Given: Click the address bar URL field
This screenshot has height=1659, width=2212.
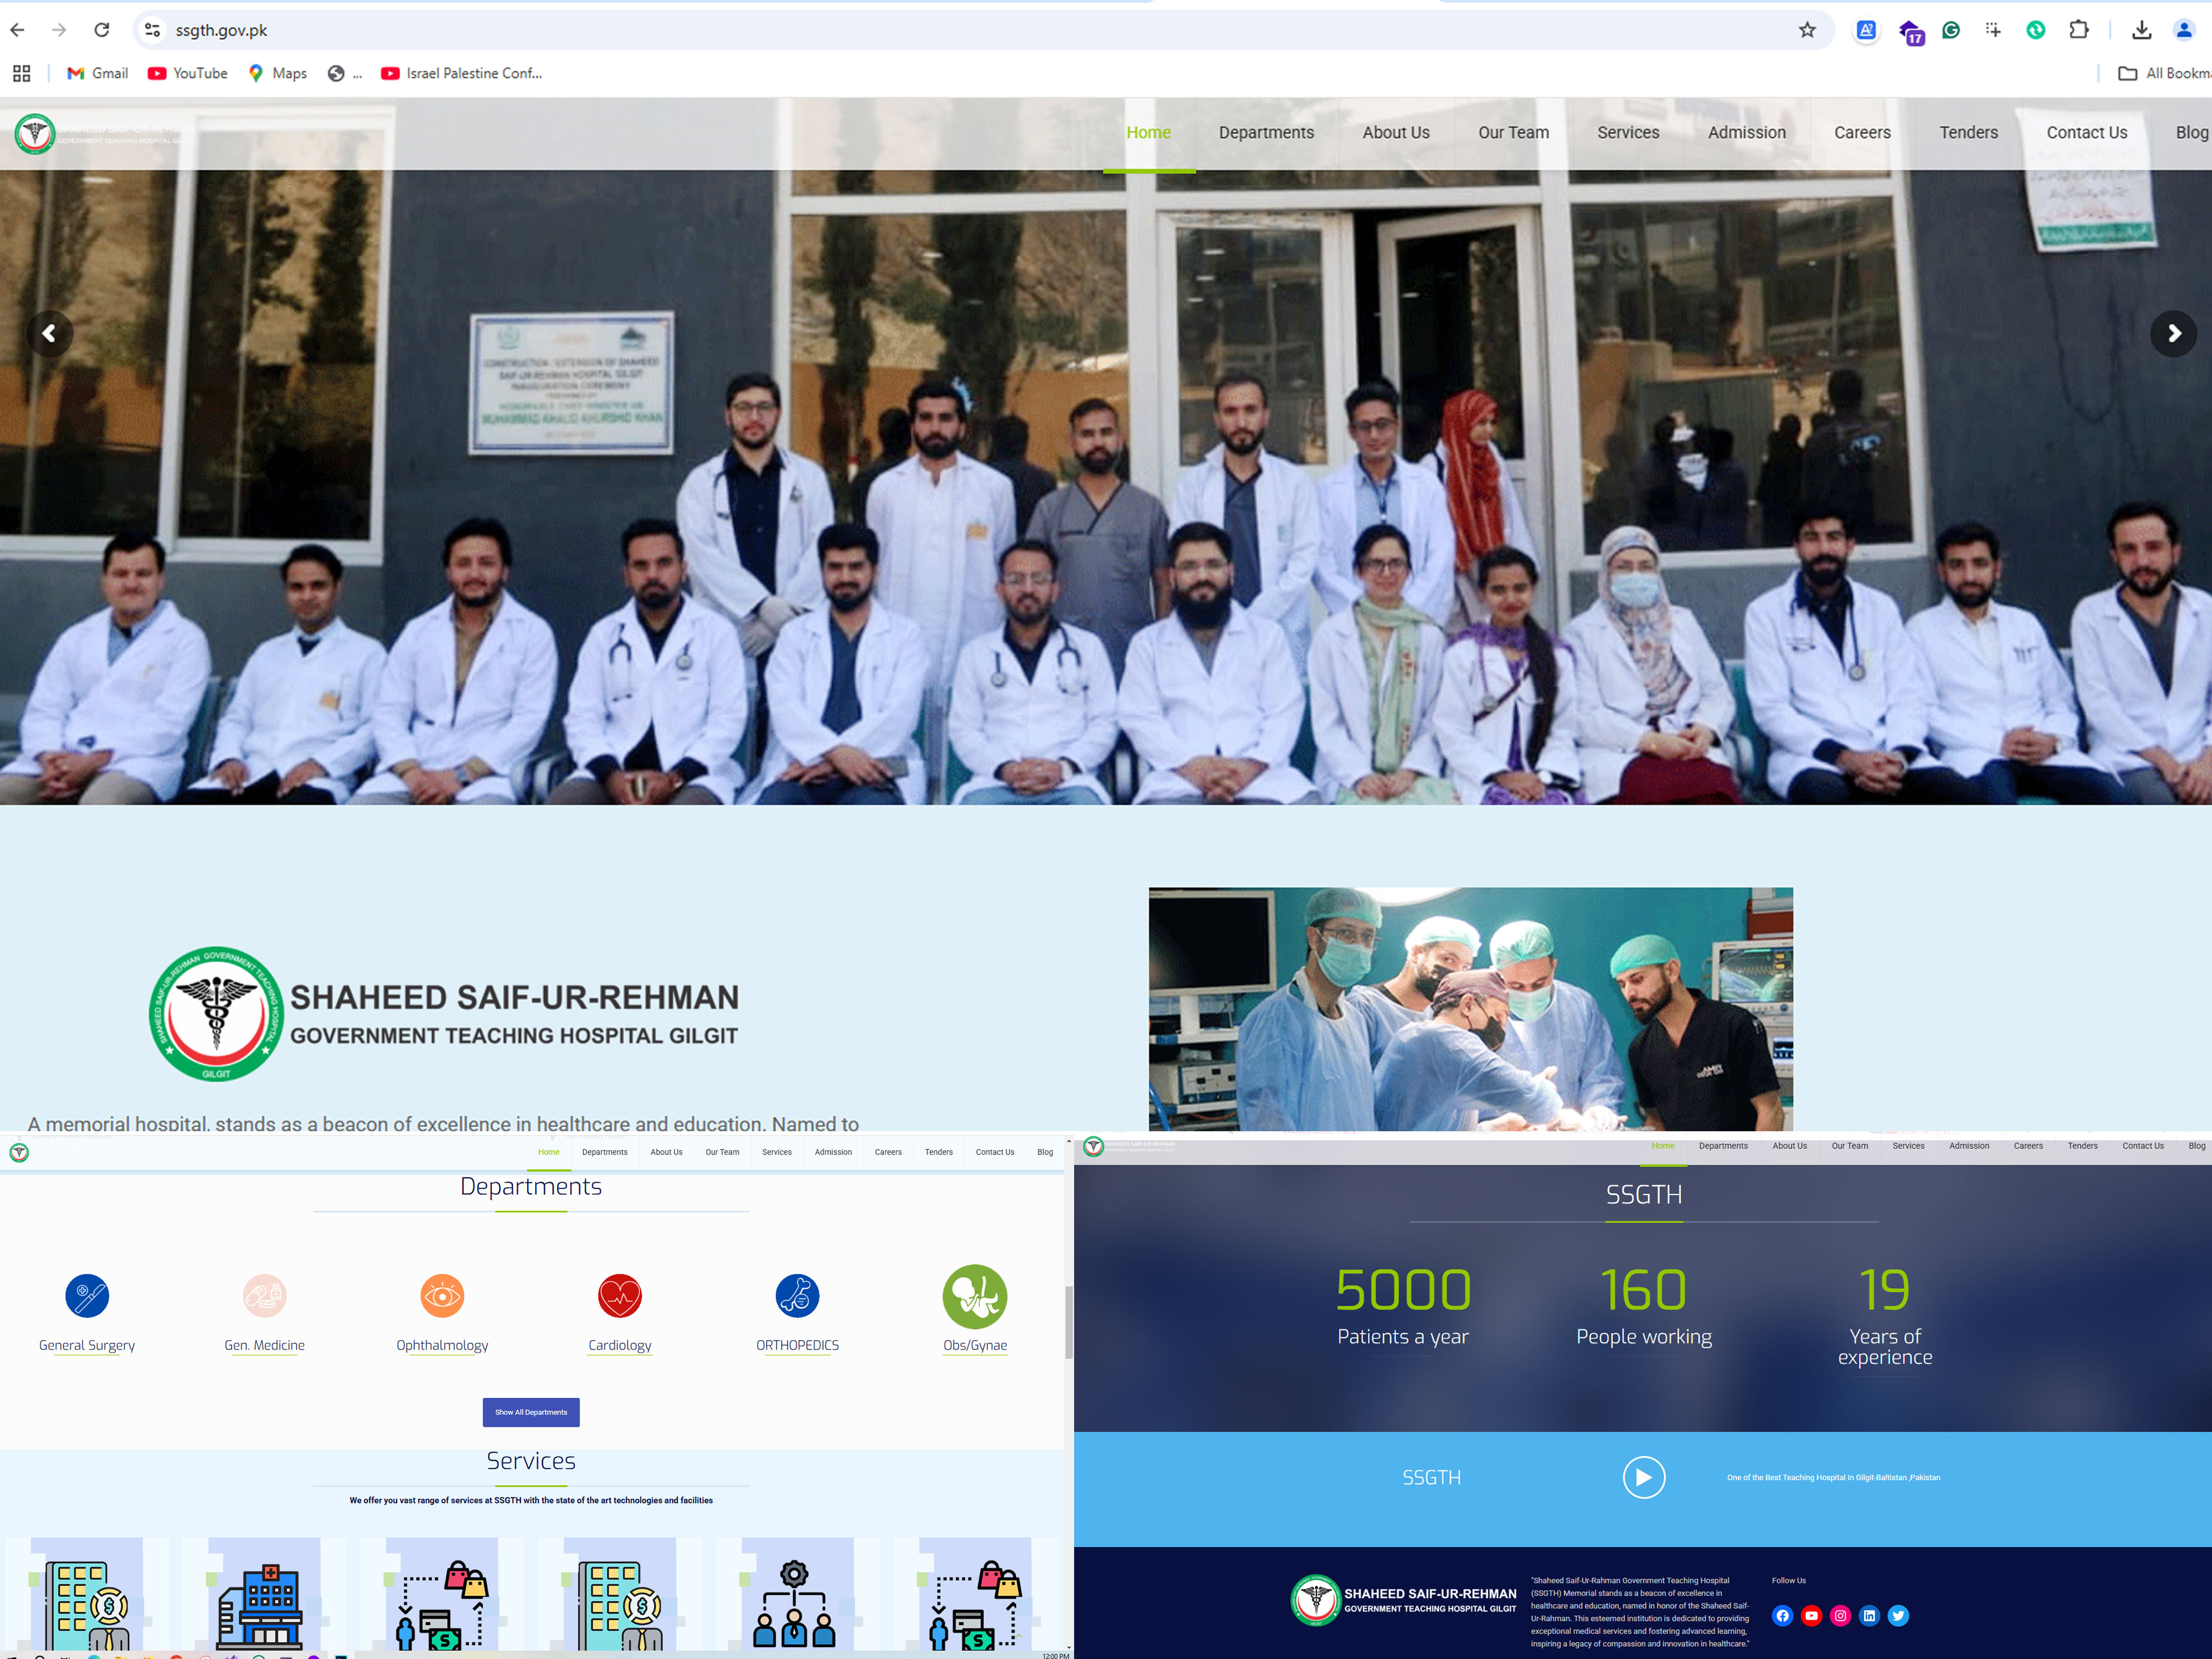Looking at the screenshot, I should [900, 30].
